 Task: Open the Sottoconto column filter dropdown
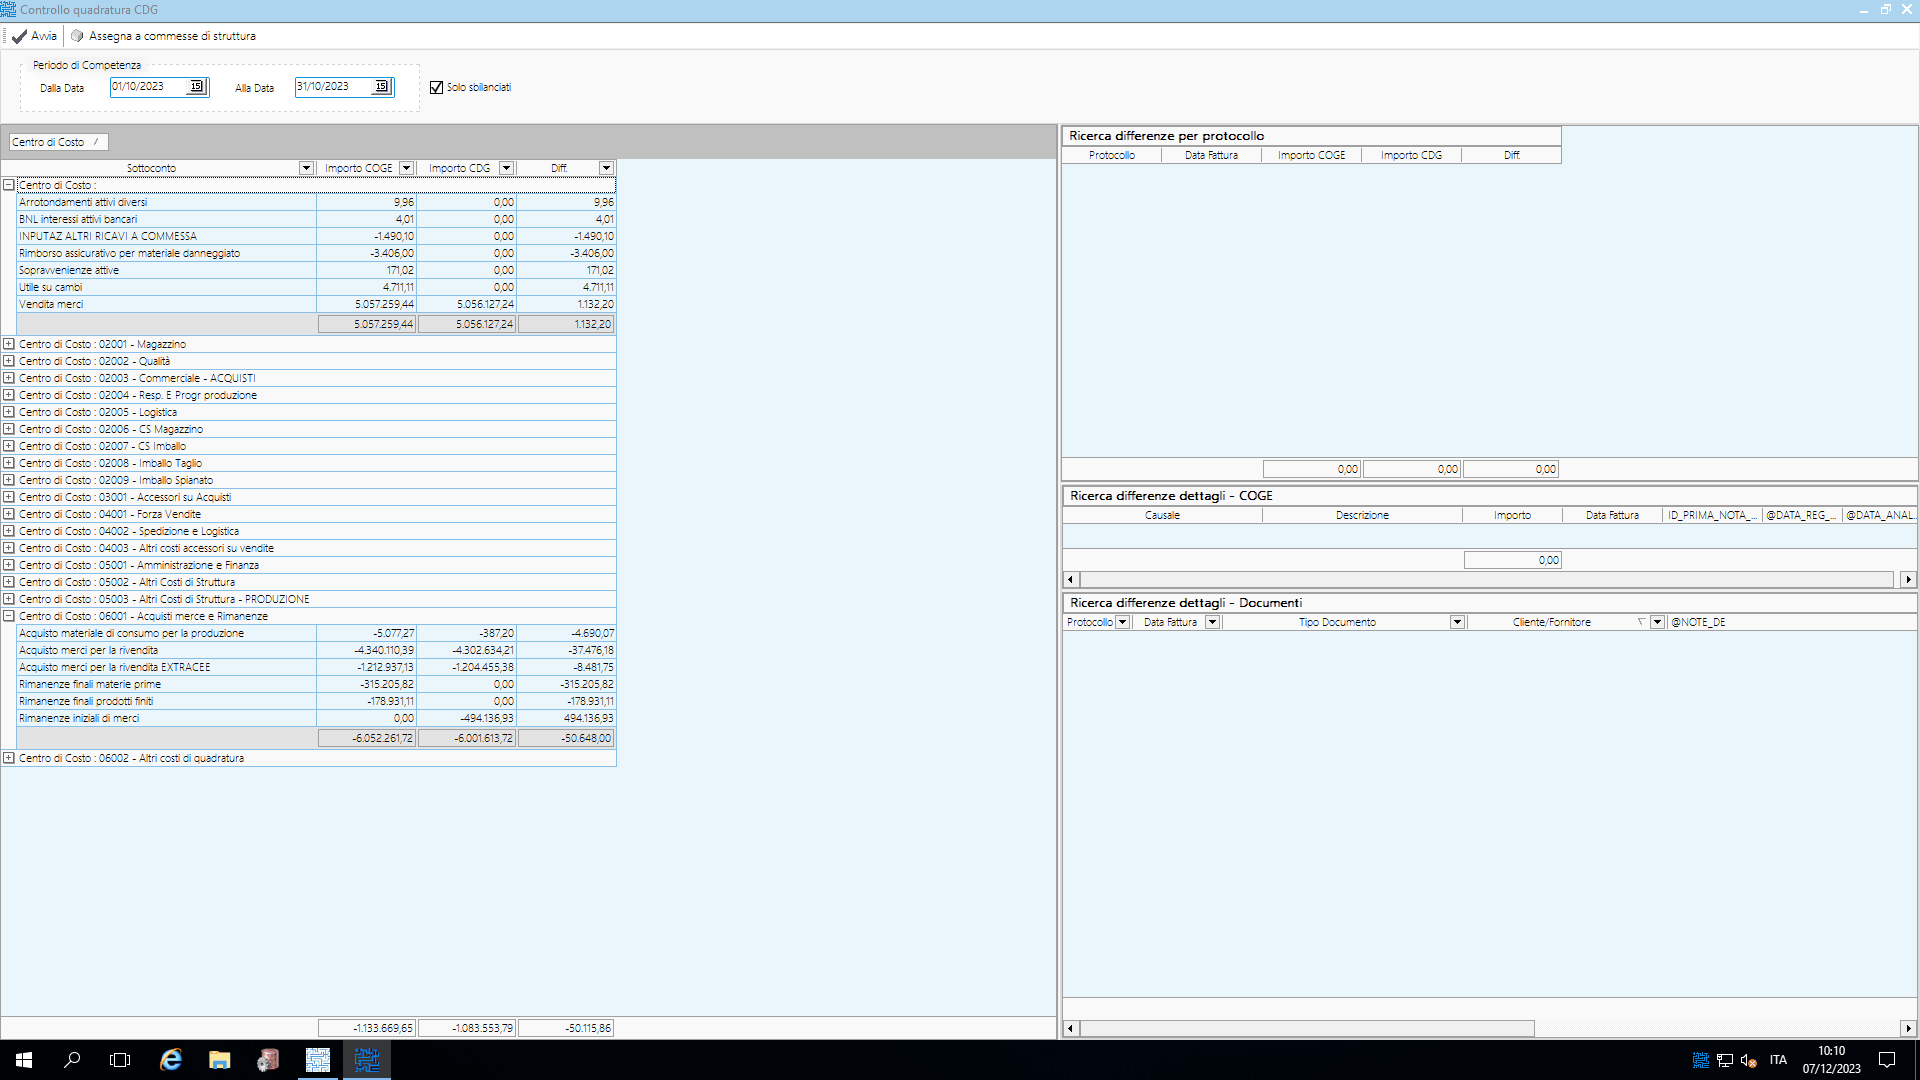(306, 168)
